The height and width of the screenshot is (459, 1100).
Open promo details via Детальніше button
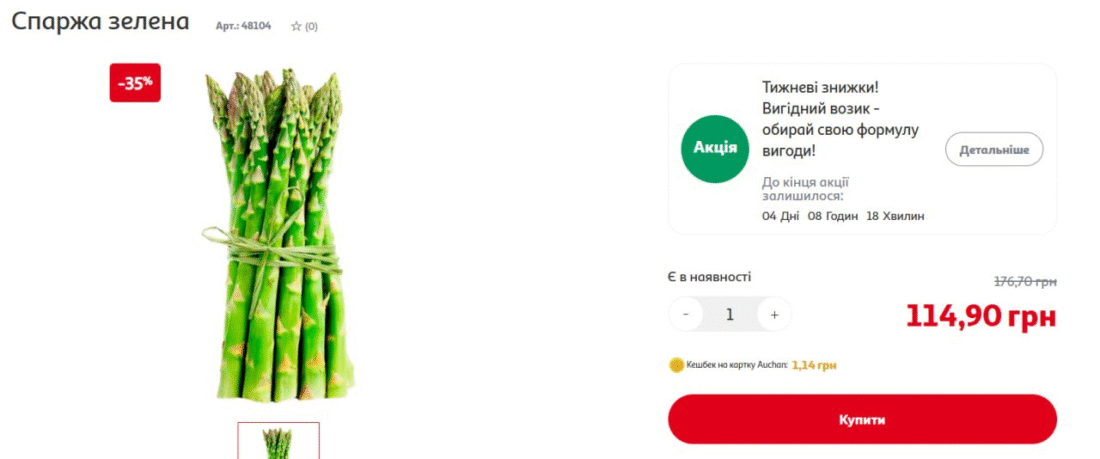pyautogui.click(x=994, y=149)
